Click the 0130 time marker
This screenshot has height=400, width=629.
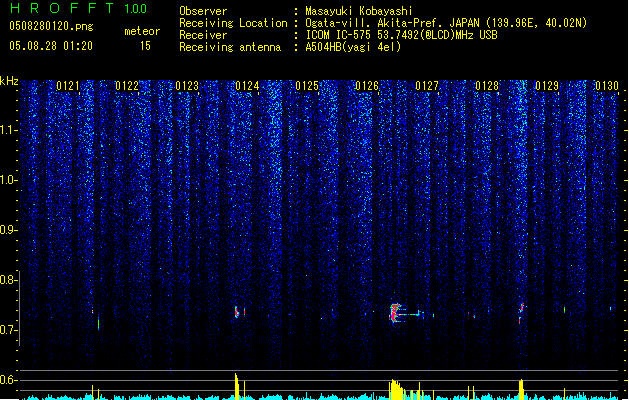[607, 86]
